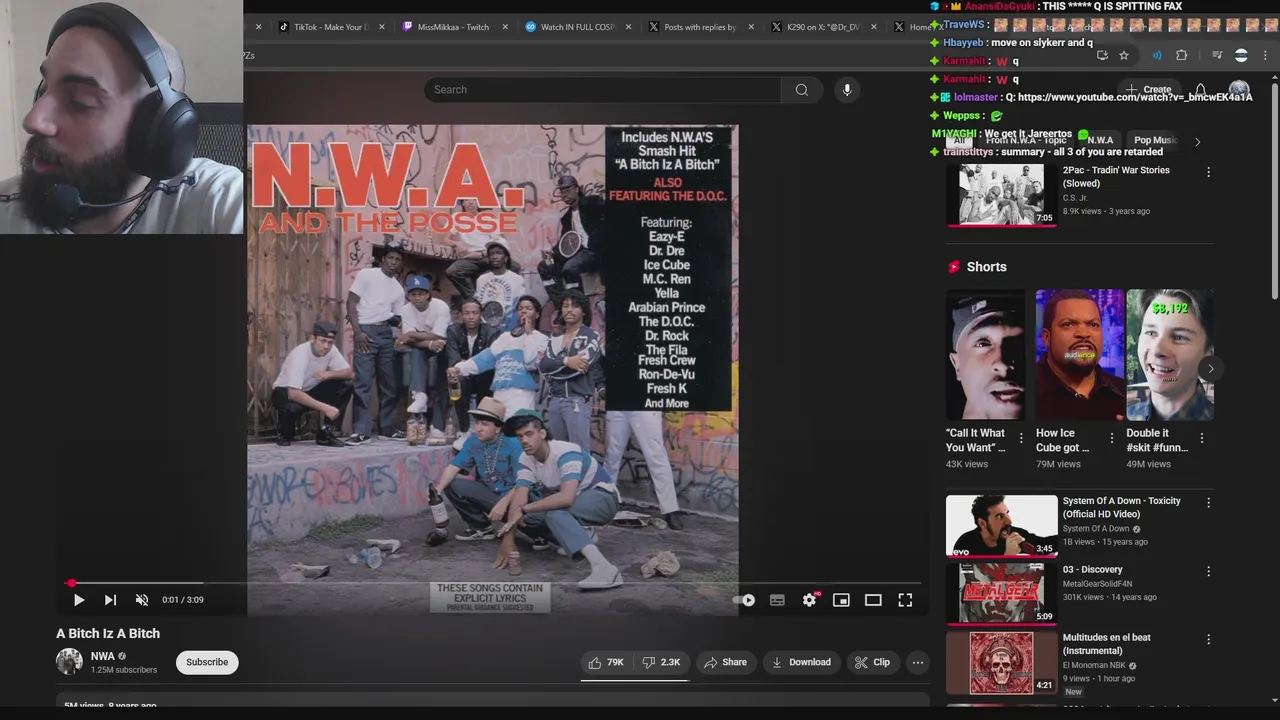Open options for How Ice Cube short
The height and width of the screenshot is (720, 1280).
(1111, 438)
